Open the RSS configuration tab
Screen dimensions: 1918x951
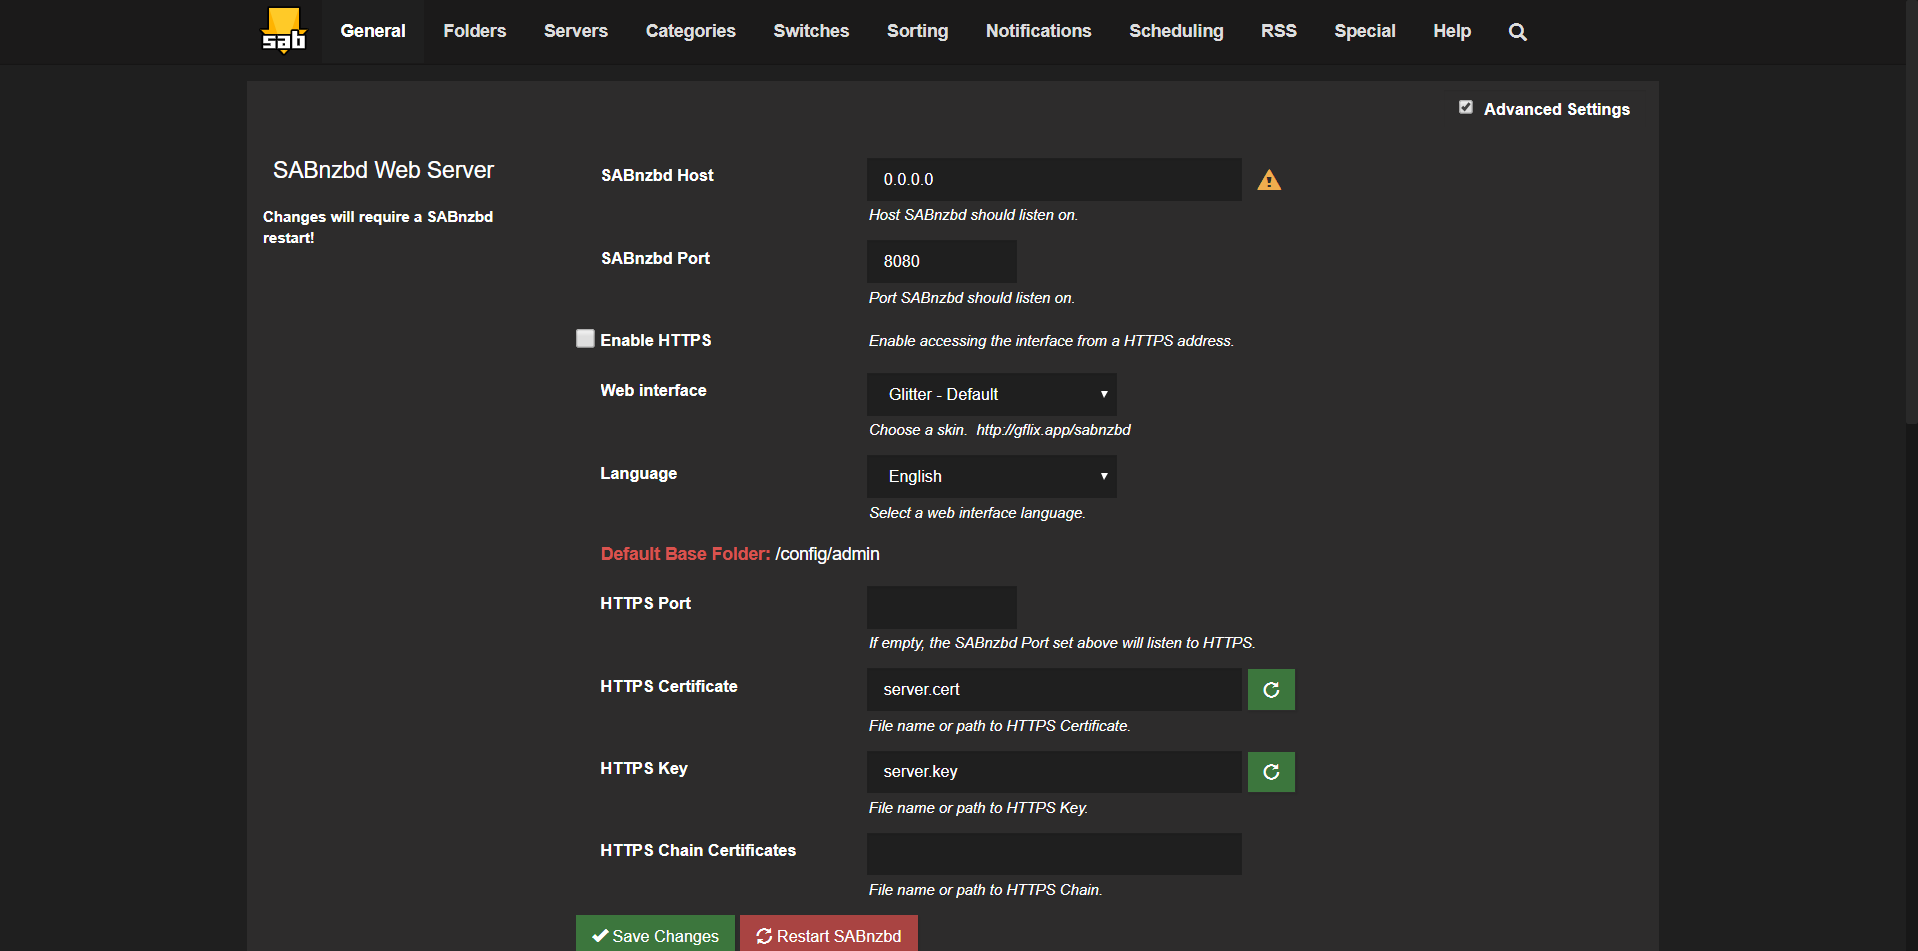point(1278,31)
